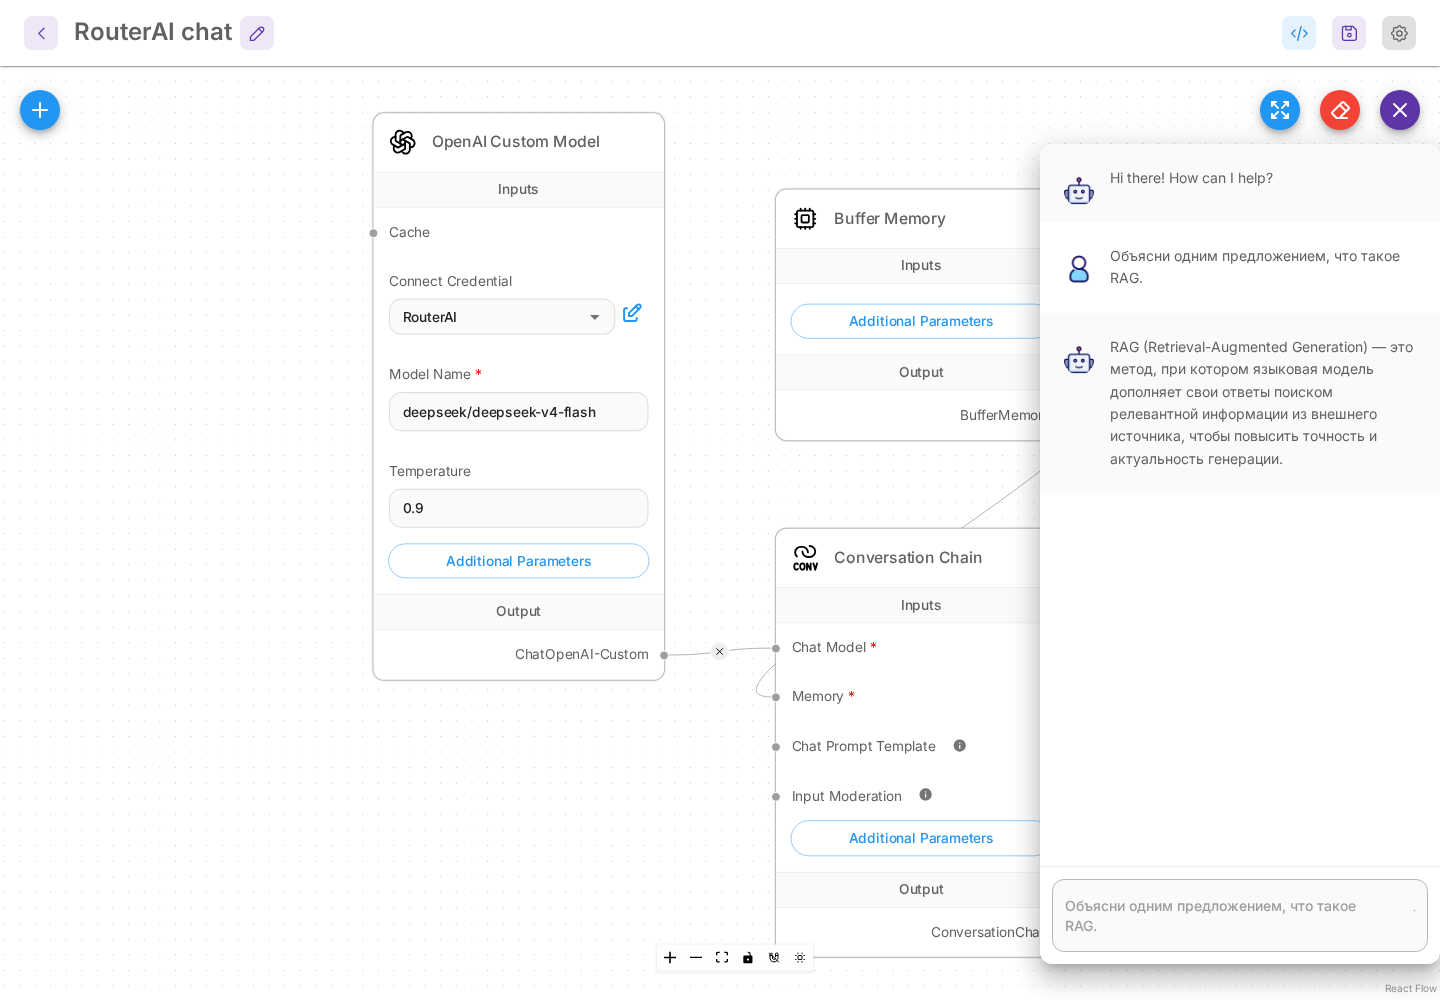Screen dimensions: 1440x1000
Task: Click the chat message input box
Action: point(1240,916)
